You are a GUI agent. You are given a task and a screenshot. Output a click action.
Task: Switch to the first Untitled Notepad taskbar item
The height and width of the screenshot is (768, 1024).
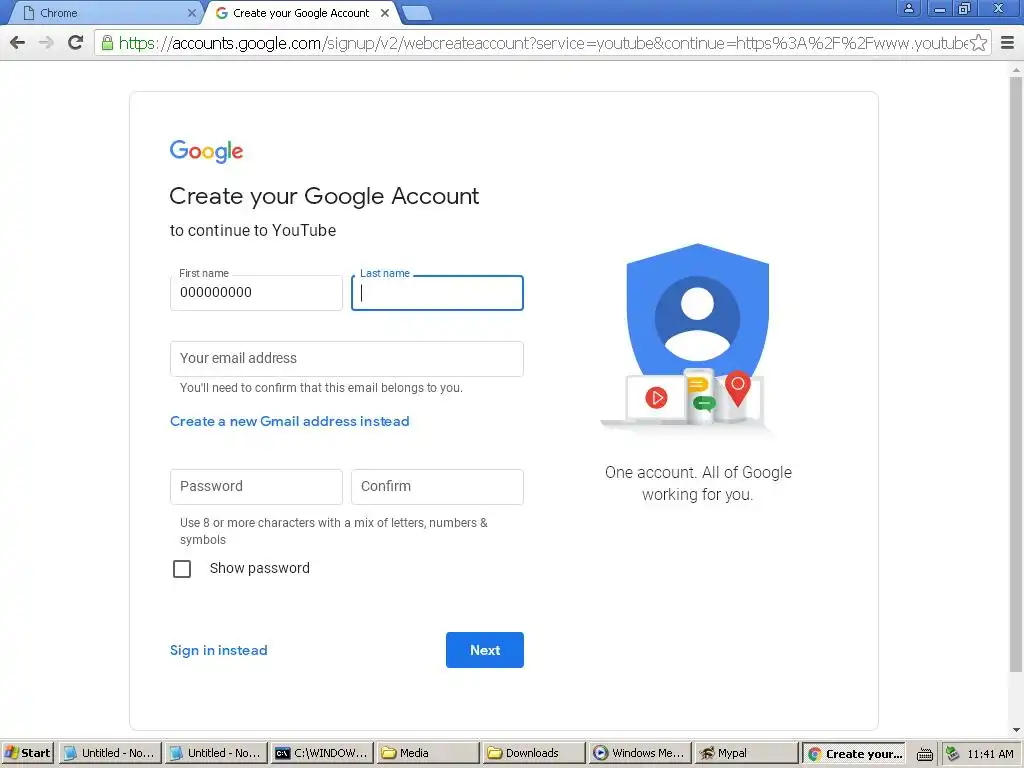point(110,753)
